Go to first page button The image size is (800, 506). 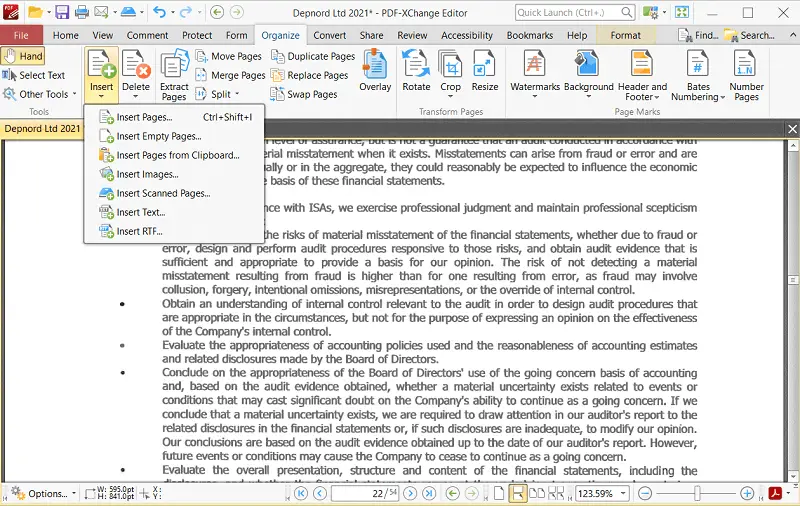tap(301, 493)
